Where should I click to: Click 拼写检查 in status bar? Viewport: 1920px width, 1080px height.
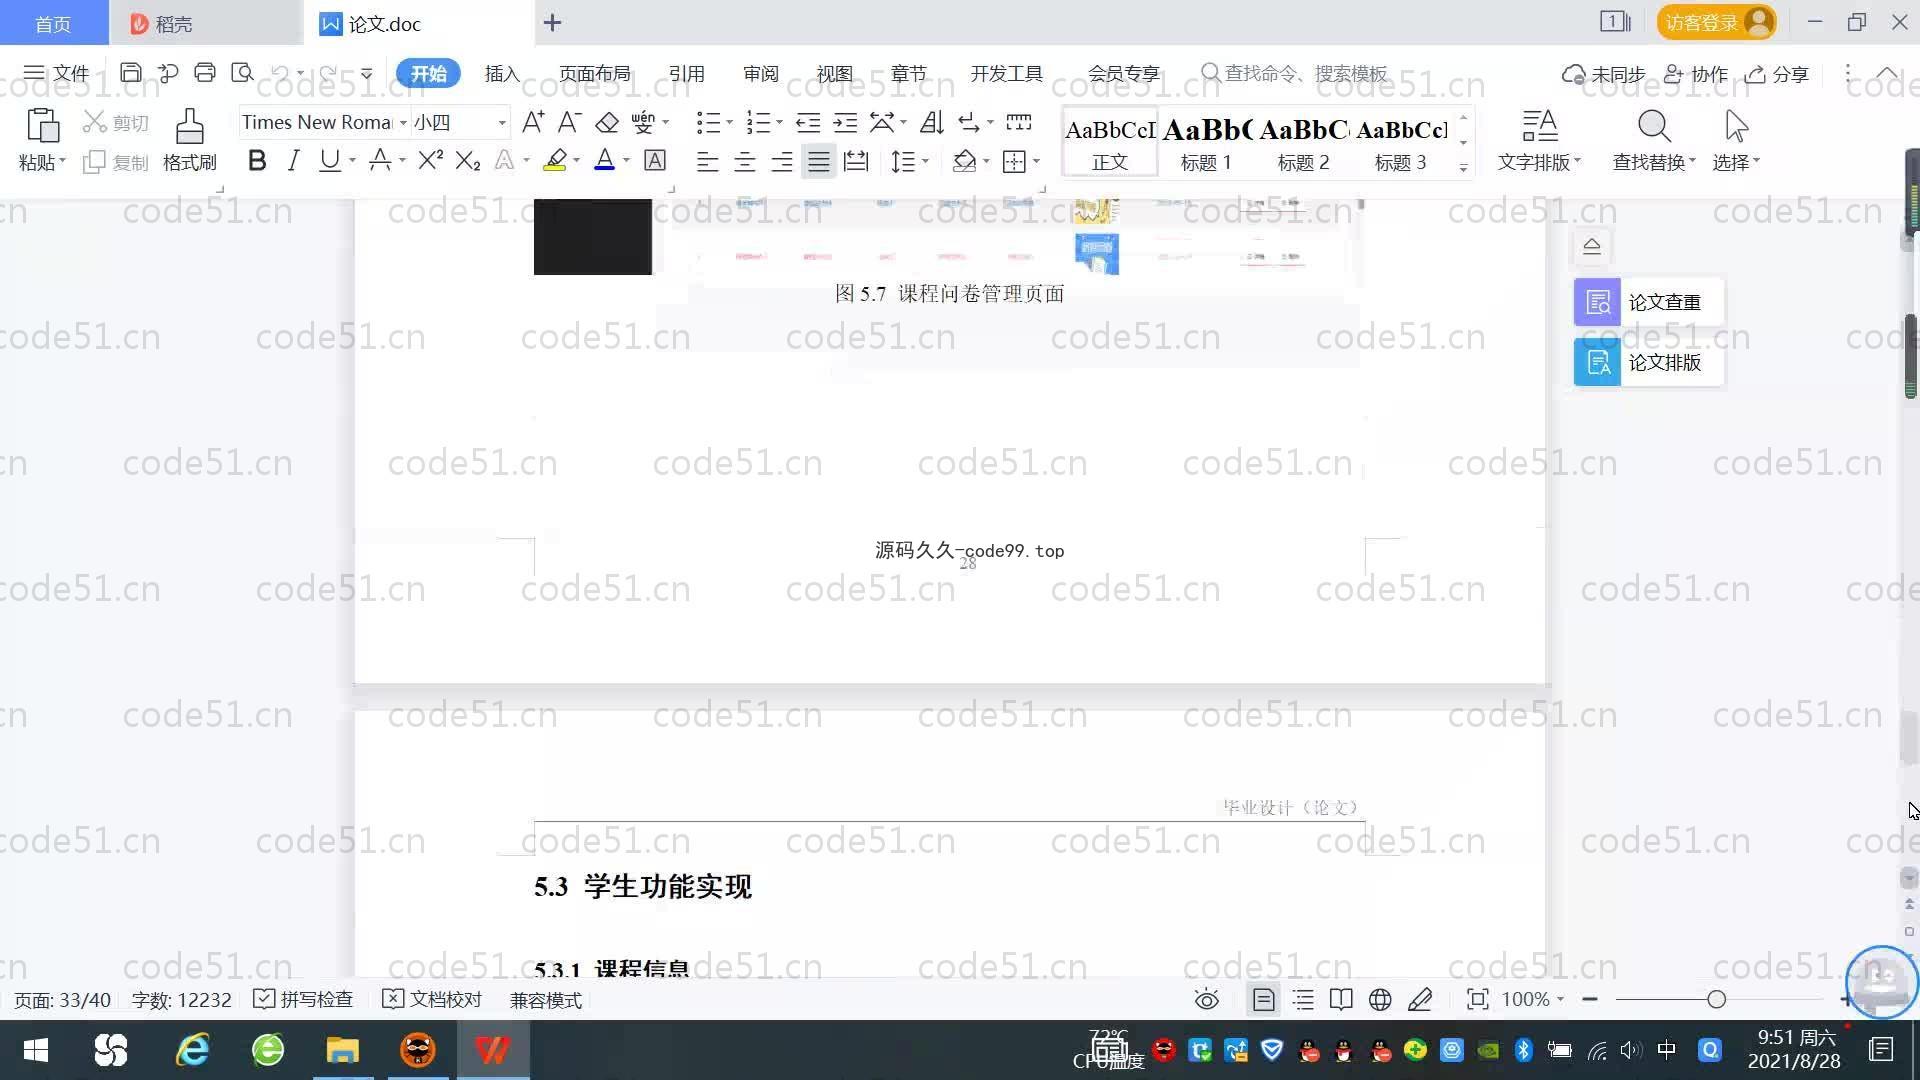click(x=303, y=999)
